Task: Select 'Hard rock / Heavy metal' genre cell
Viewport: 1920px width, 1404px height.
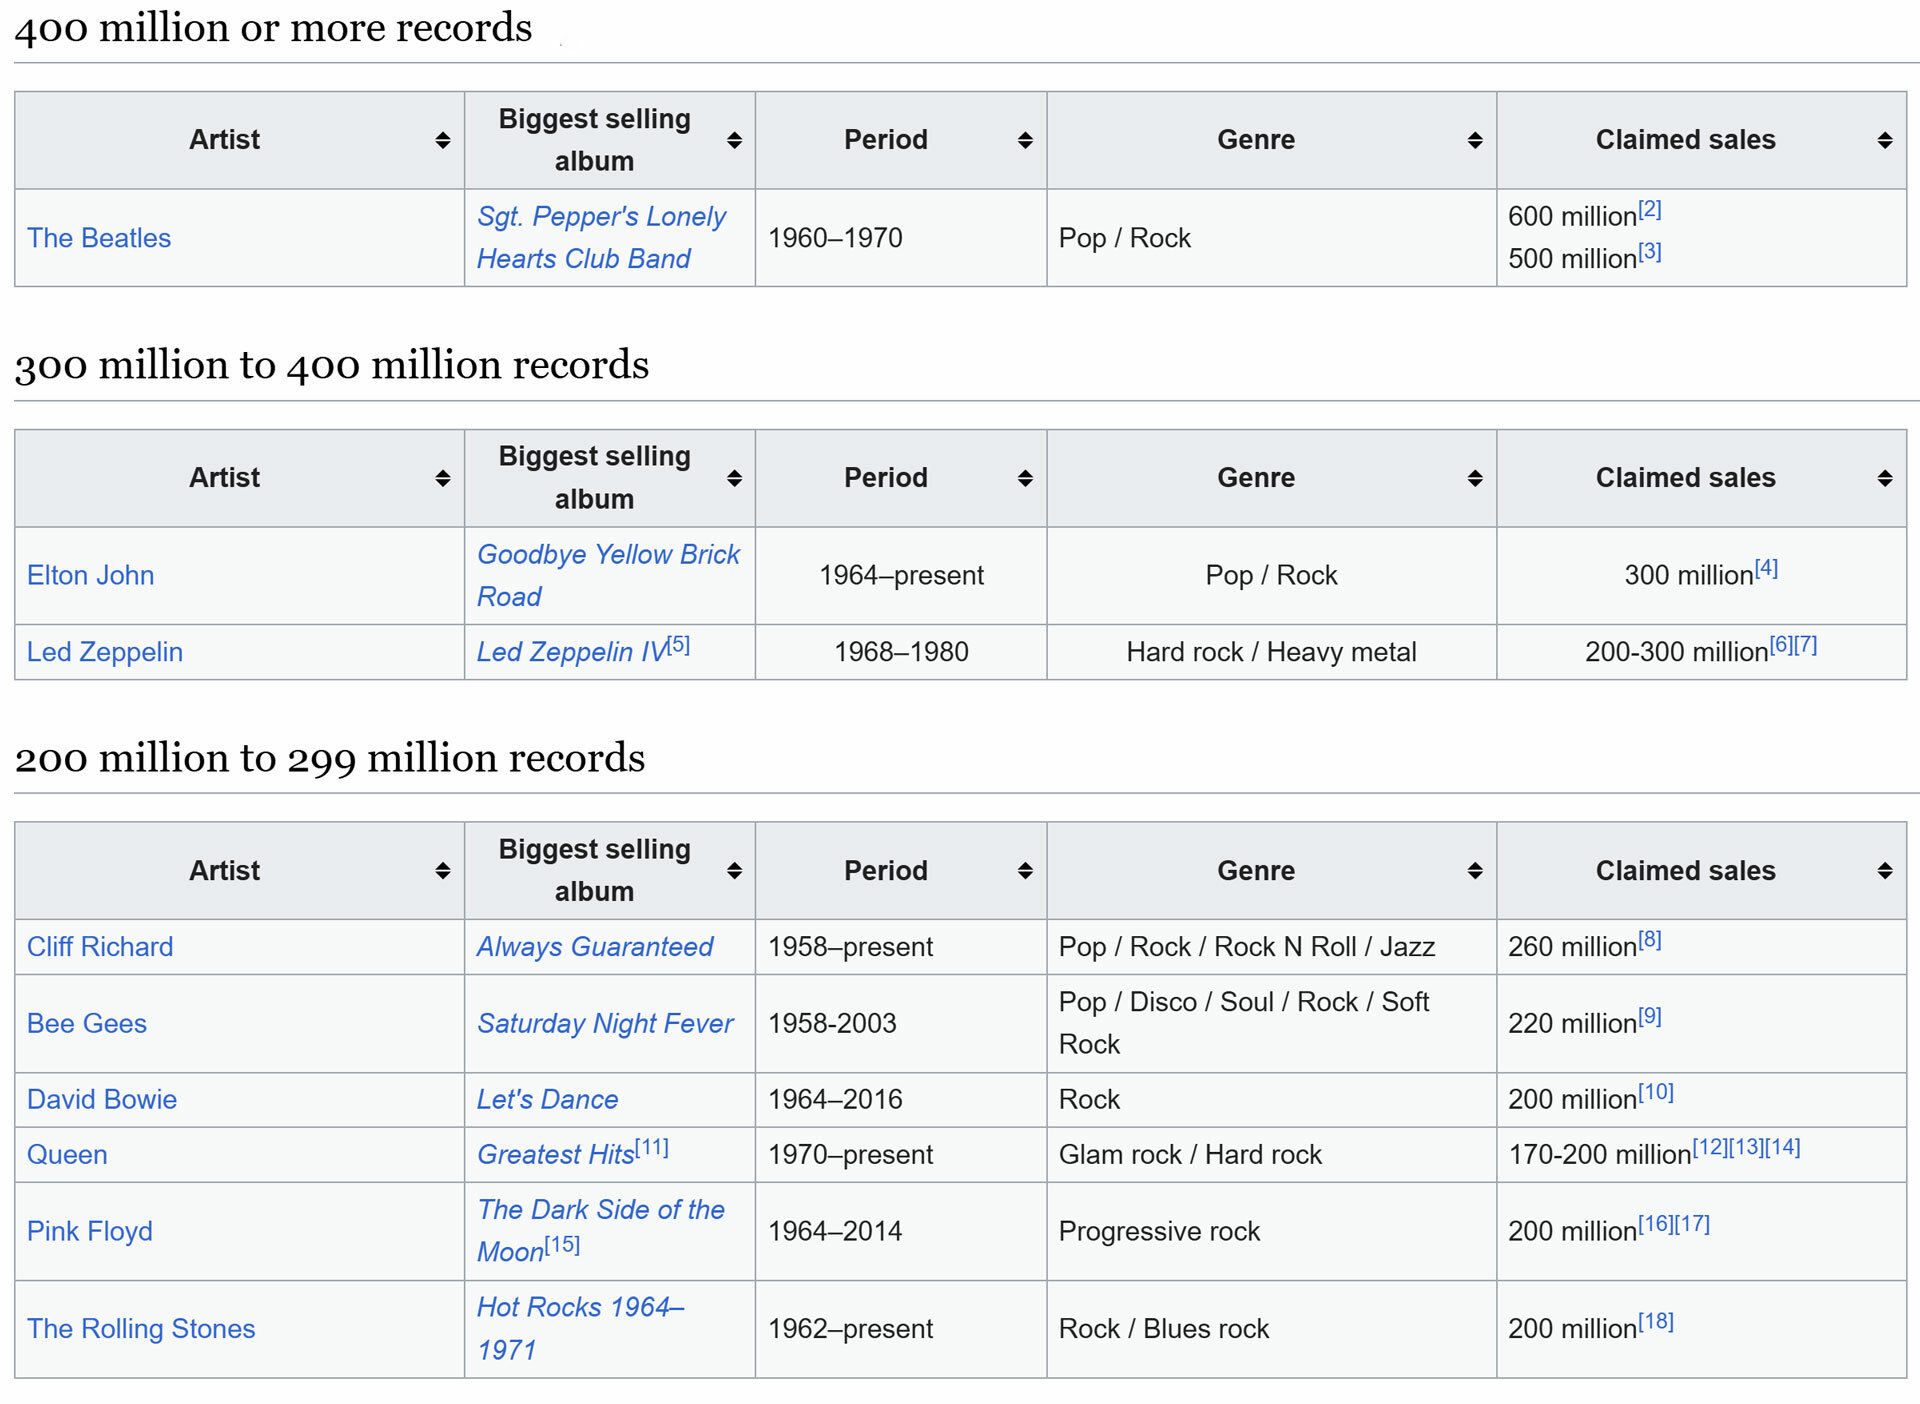Action: coord(1271,652)
